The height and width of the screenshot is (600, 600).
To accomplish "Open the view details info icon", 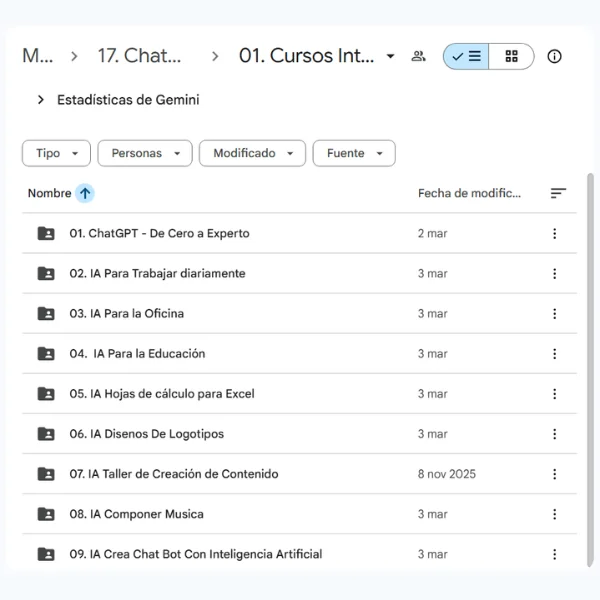I will tap(555, 57).
